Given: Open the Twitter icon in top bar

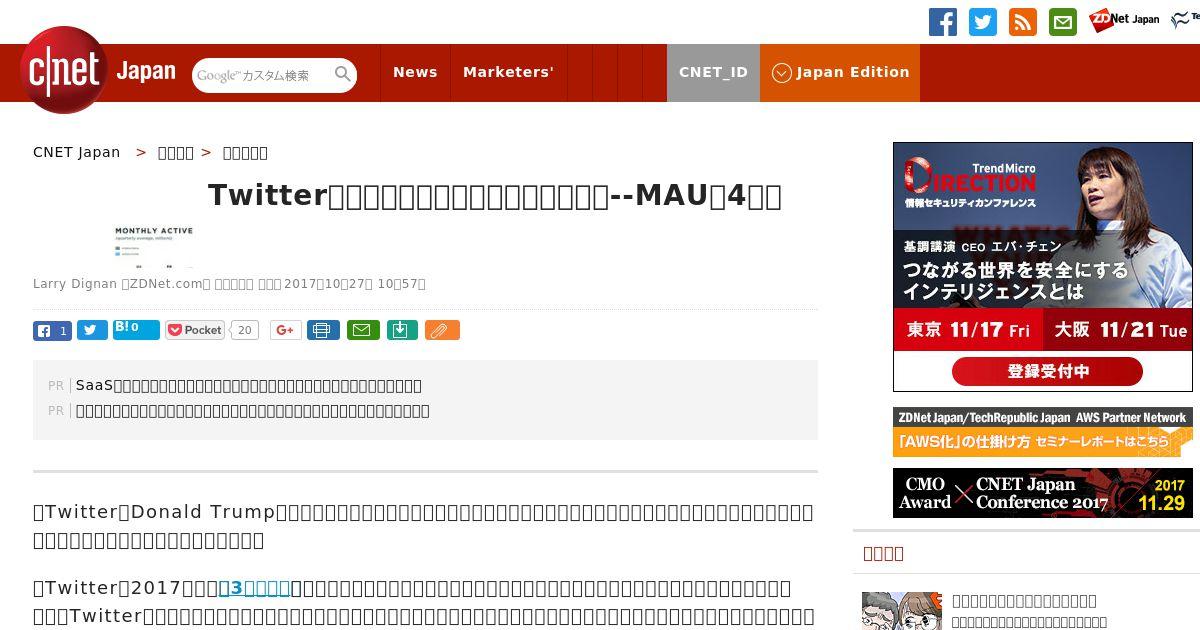Looking at the screenshot, I should (x=983, y=22).
